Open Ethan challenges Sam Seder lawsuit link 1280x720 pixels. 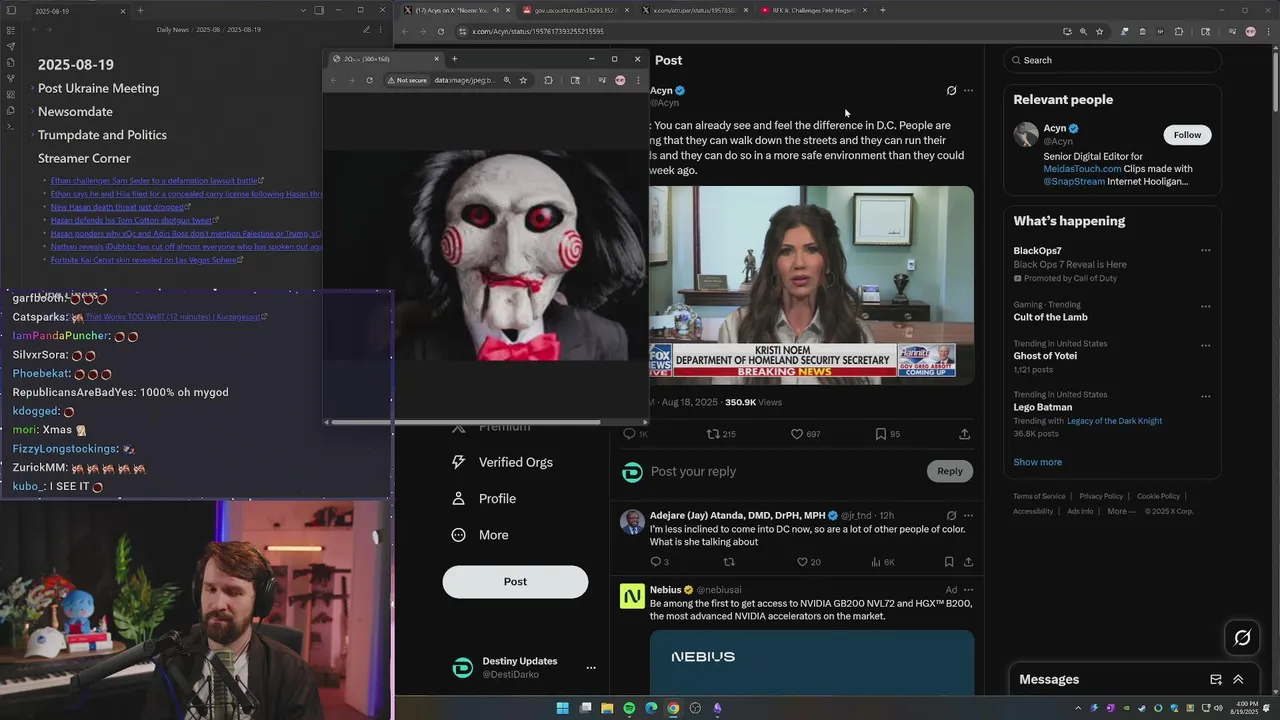point(156,181)
